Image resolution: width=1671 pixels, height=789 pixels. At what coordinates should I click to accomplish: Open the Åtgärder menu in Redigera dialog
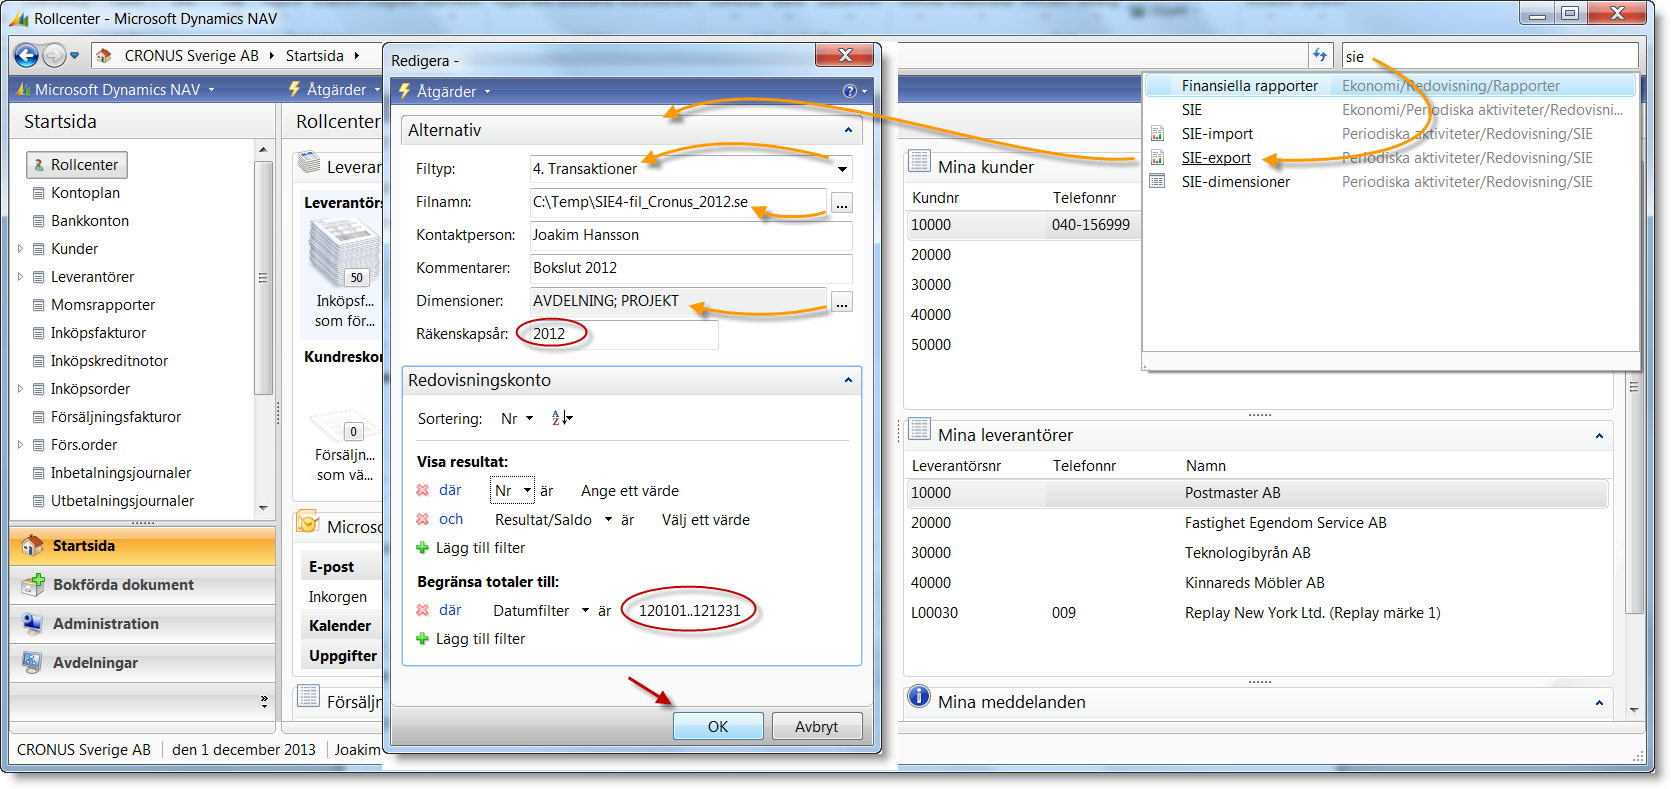click(x=446, y=91)
